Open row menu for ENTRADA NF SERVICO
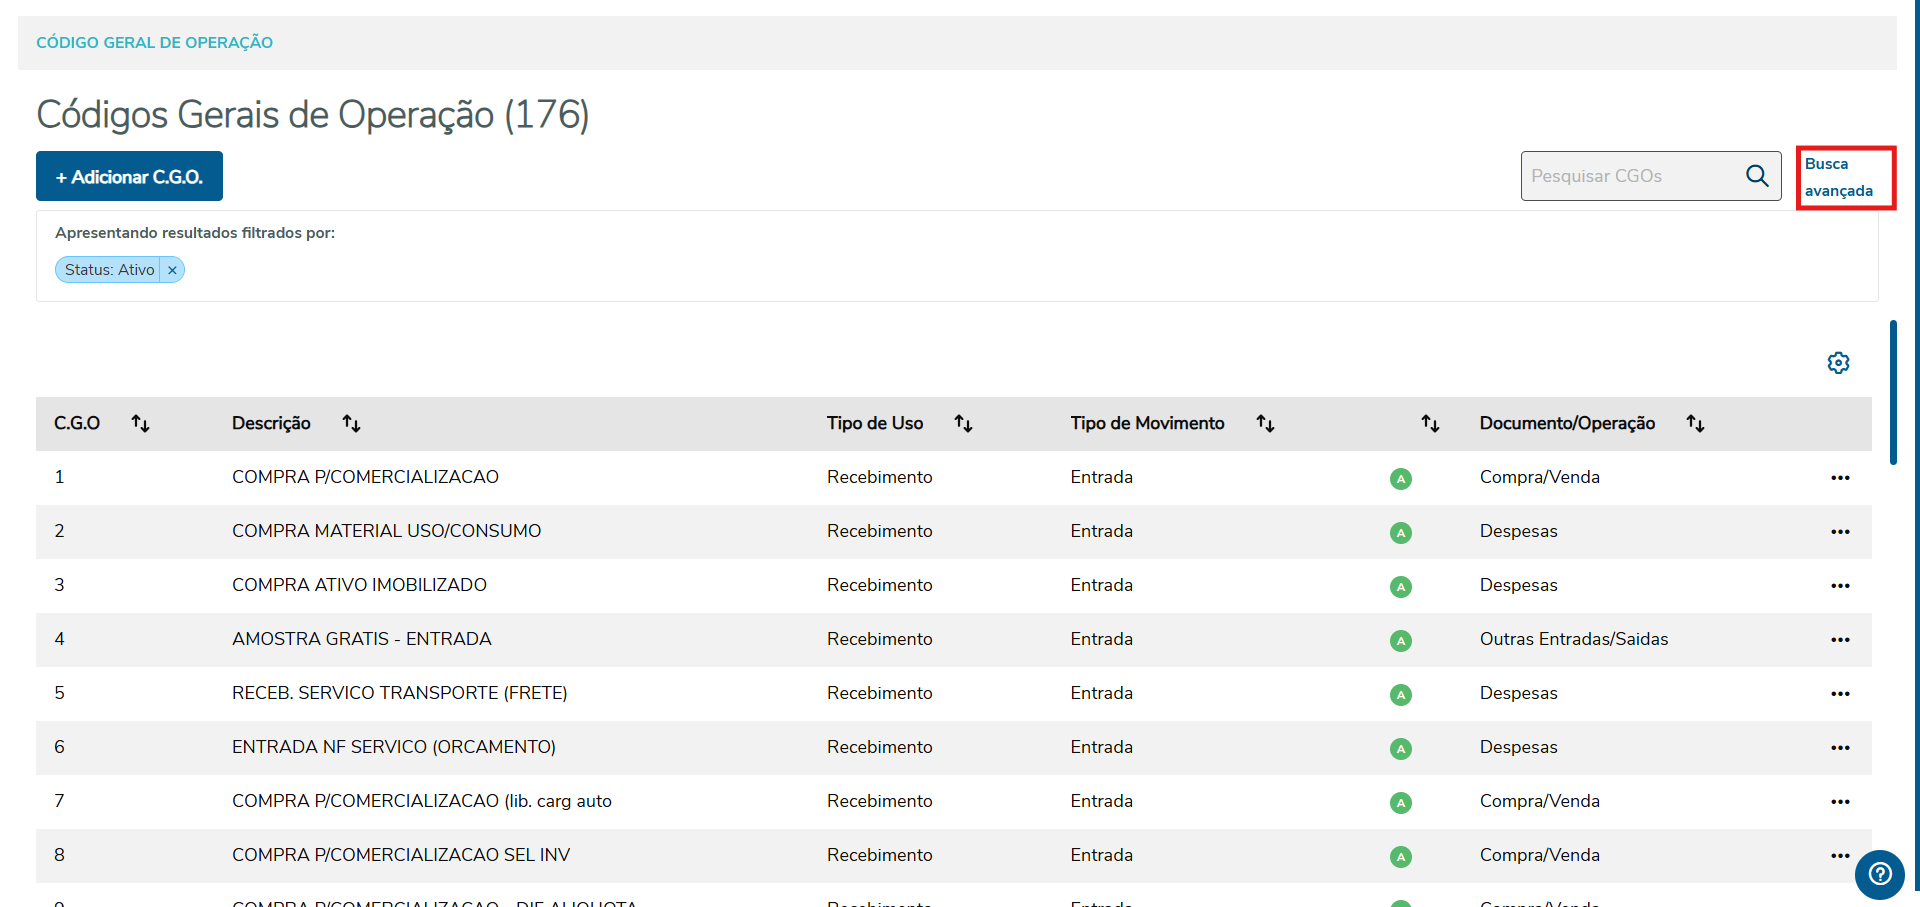Screen dimensions: 1920x907 1840,748
